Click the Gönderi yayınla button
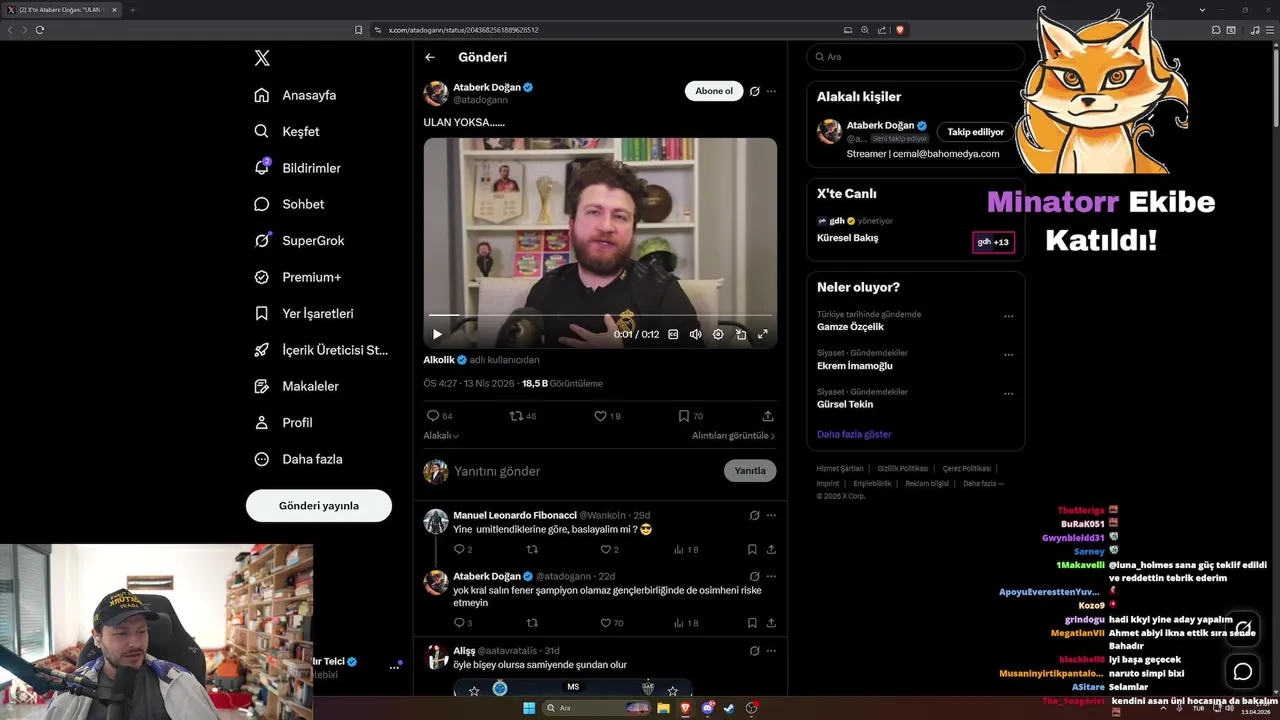The image size is (1280, 720). click(319, 505)
